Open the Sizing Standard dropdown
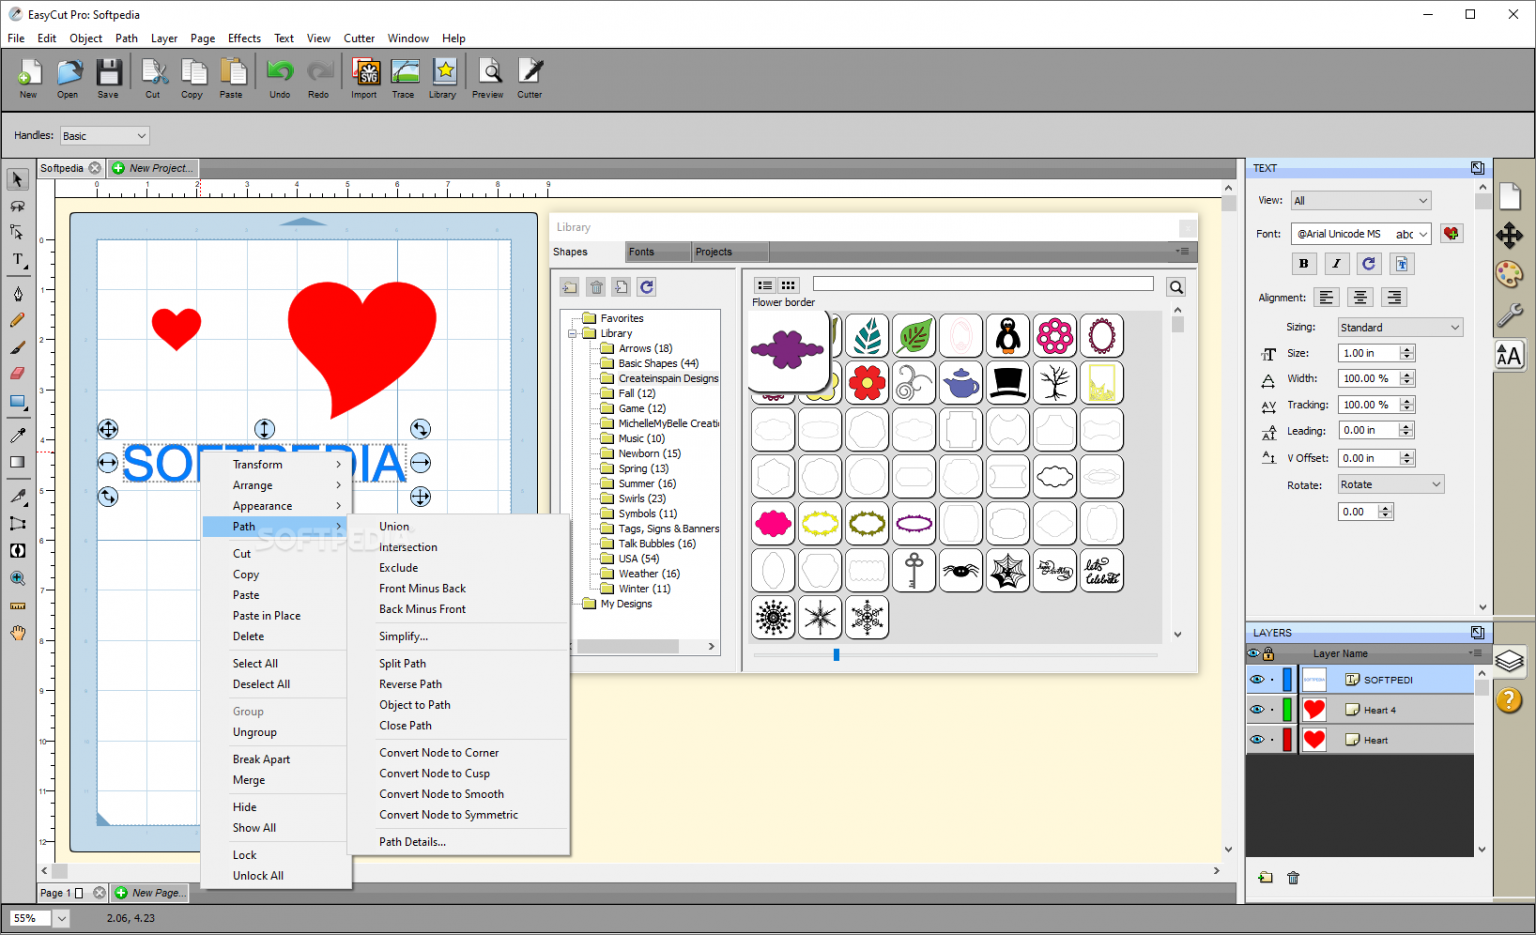The height and width of the screenshot is (935, 1536). pyautogui.click(x=1400, y=327)
